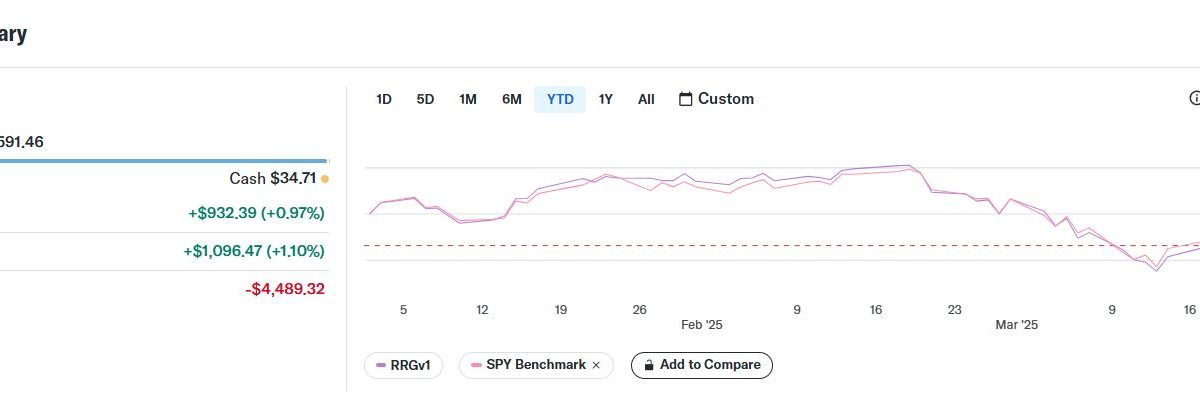Toggle the RRGv1 series legend

pos(403,365)
